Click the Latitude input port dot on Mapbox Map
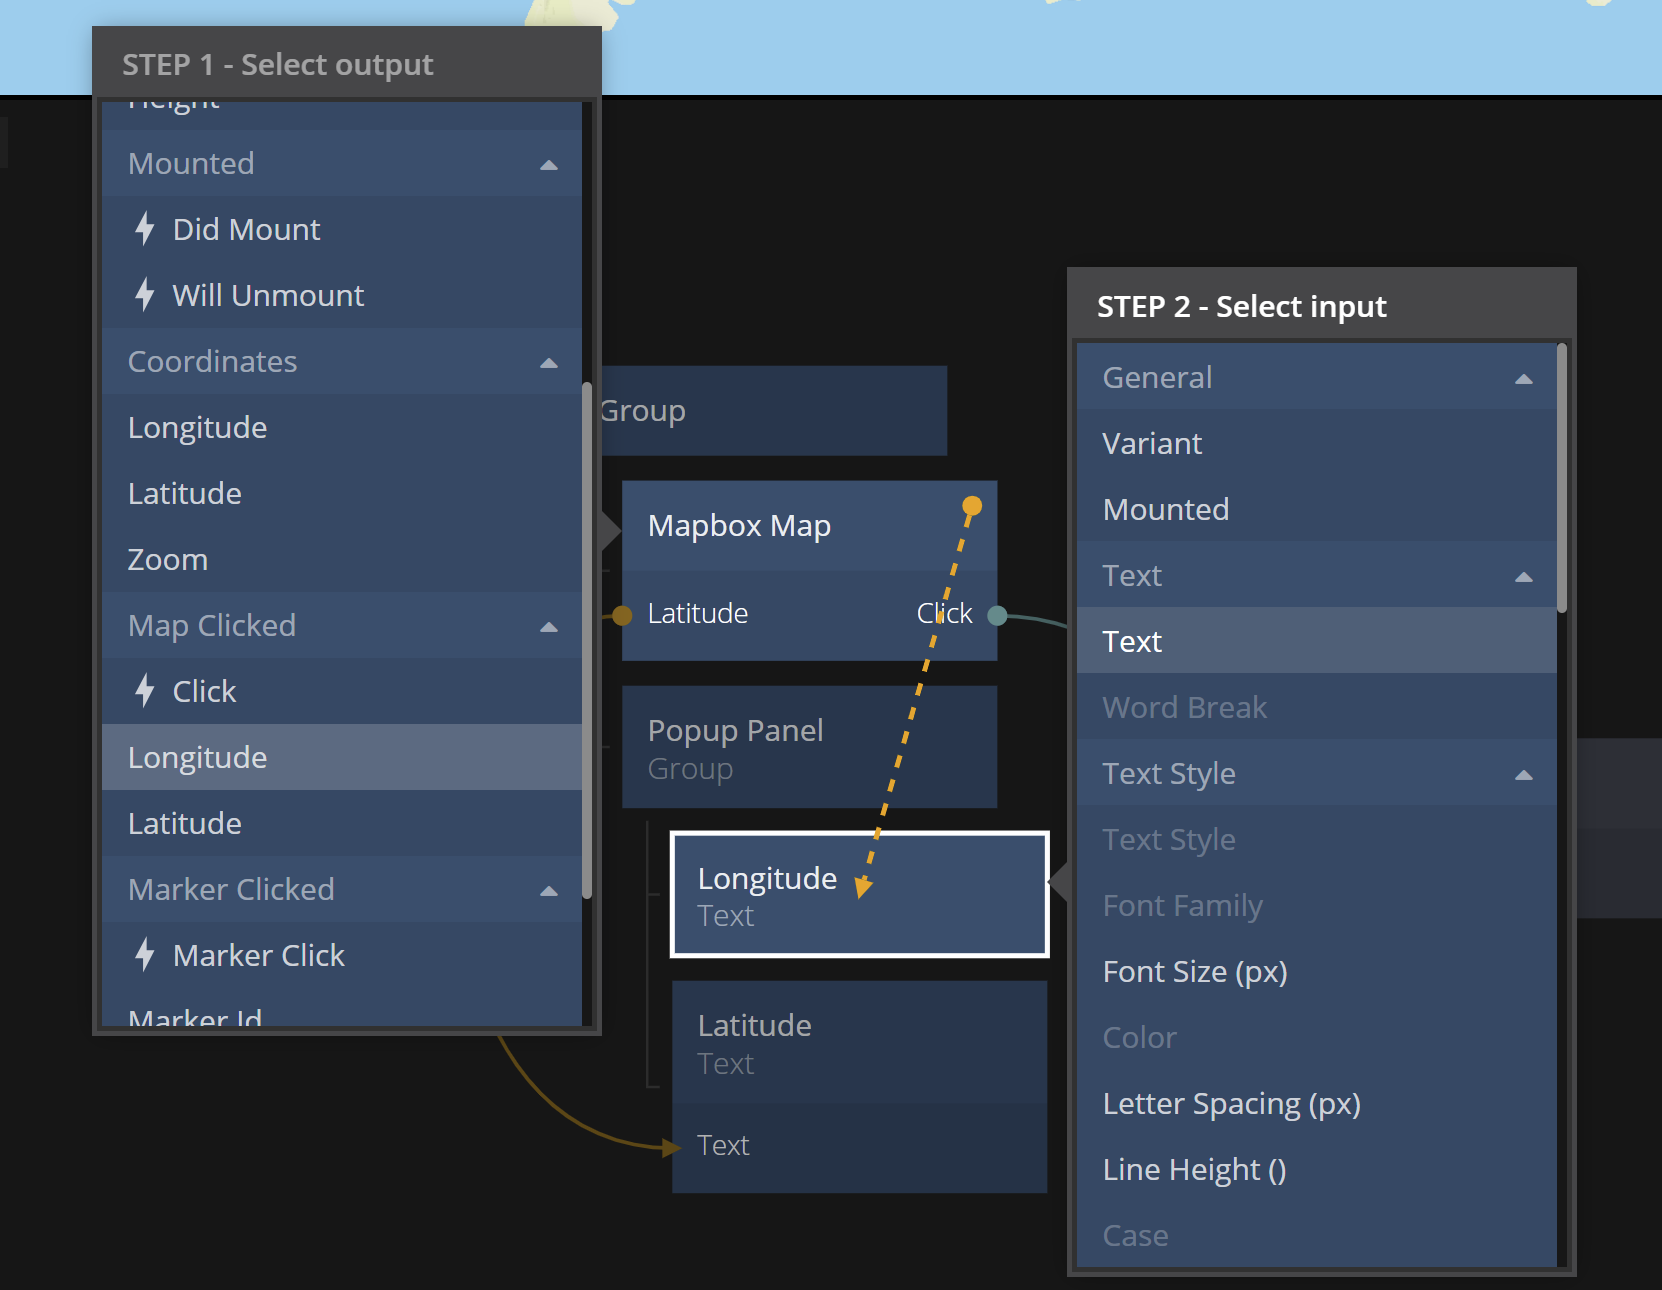 point(622,615)
